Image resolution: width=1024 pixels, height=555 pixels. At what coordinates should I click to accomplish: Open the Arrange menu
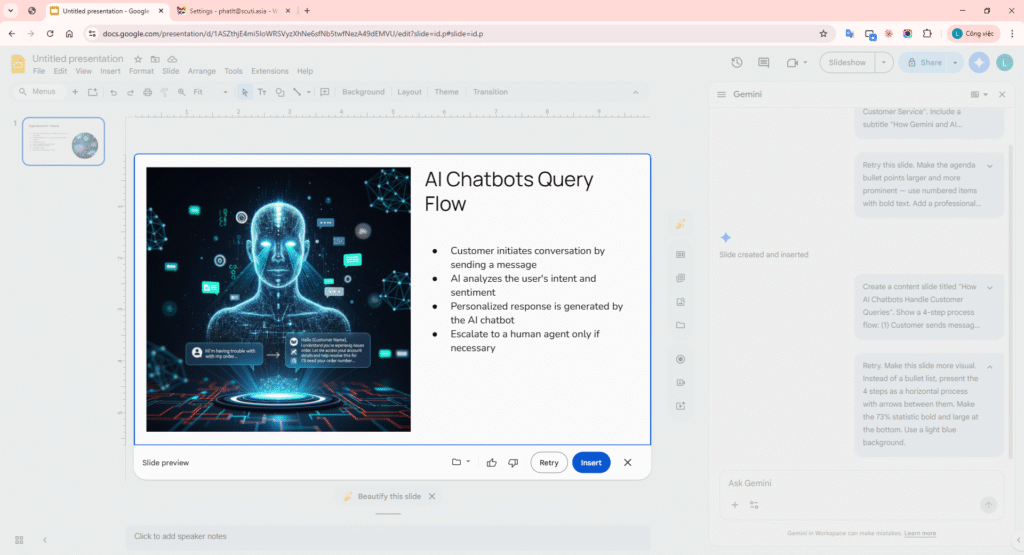tap(202, 71)
